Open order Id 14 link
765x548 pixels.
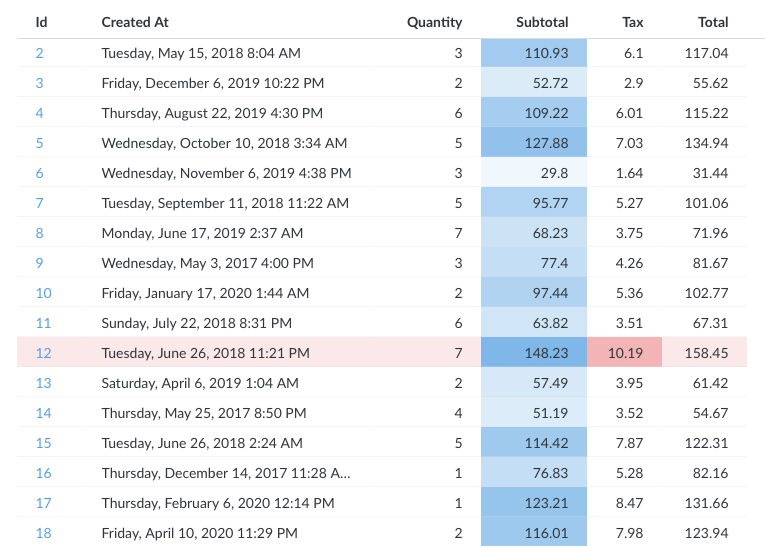pyautogui.click(x=43, y=413)
